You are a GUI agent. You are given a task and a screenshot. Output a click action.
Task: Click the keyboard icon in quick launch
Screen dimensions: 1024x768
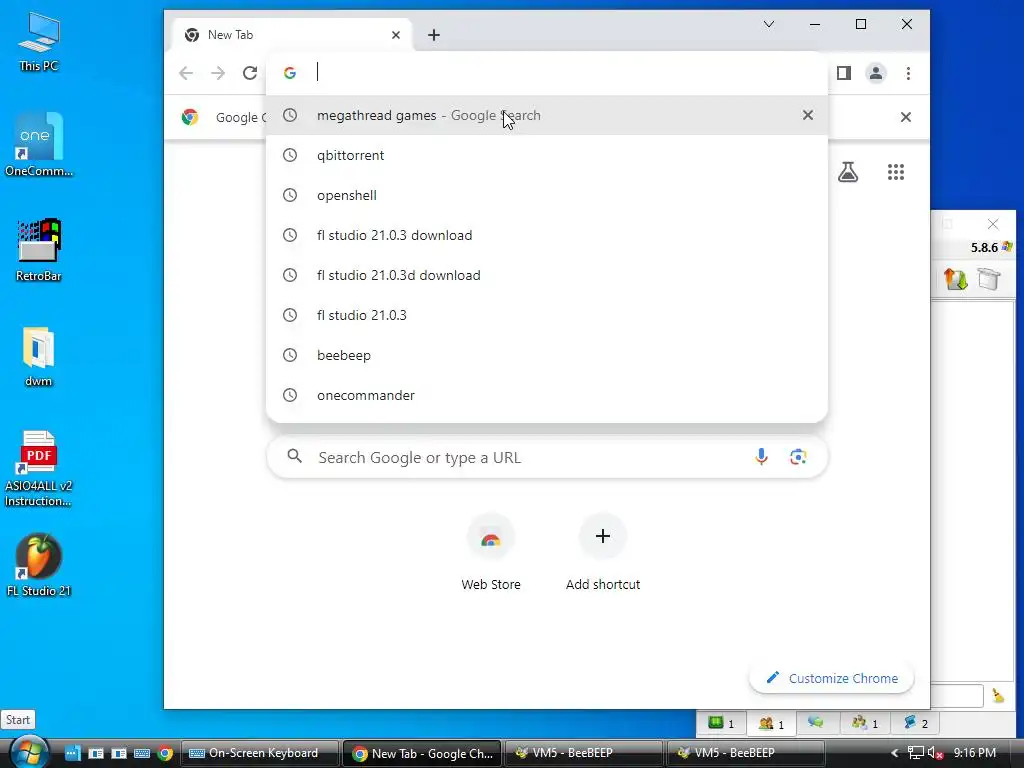click(x=142, y=753)
